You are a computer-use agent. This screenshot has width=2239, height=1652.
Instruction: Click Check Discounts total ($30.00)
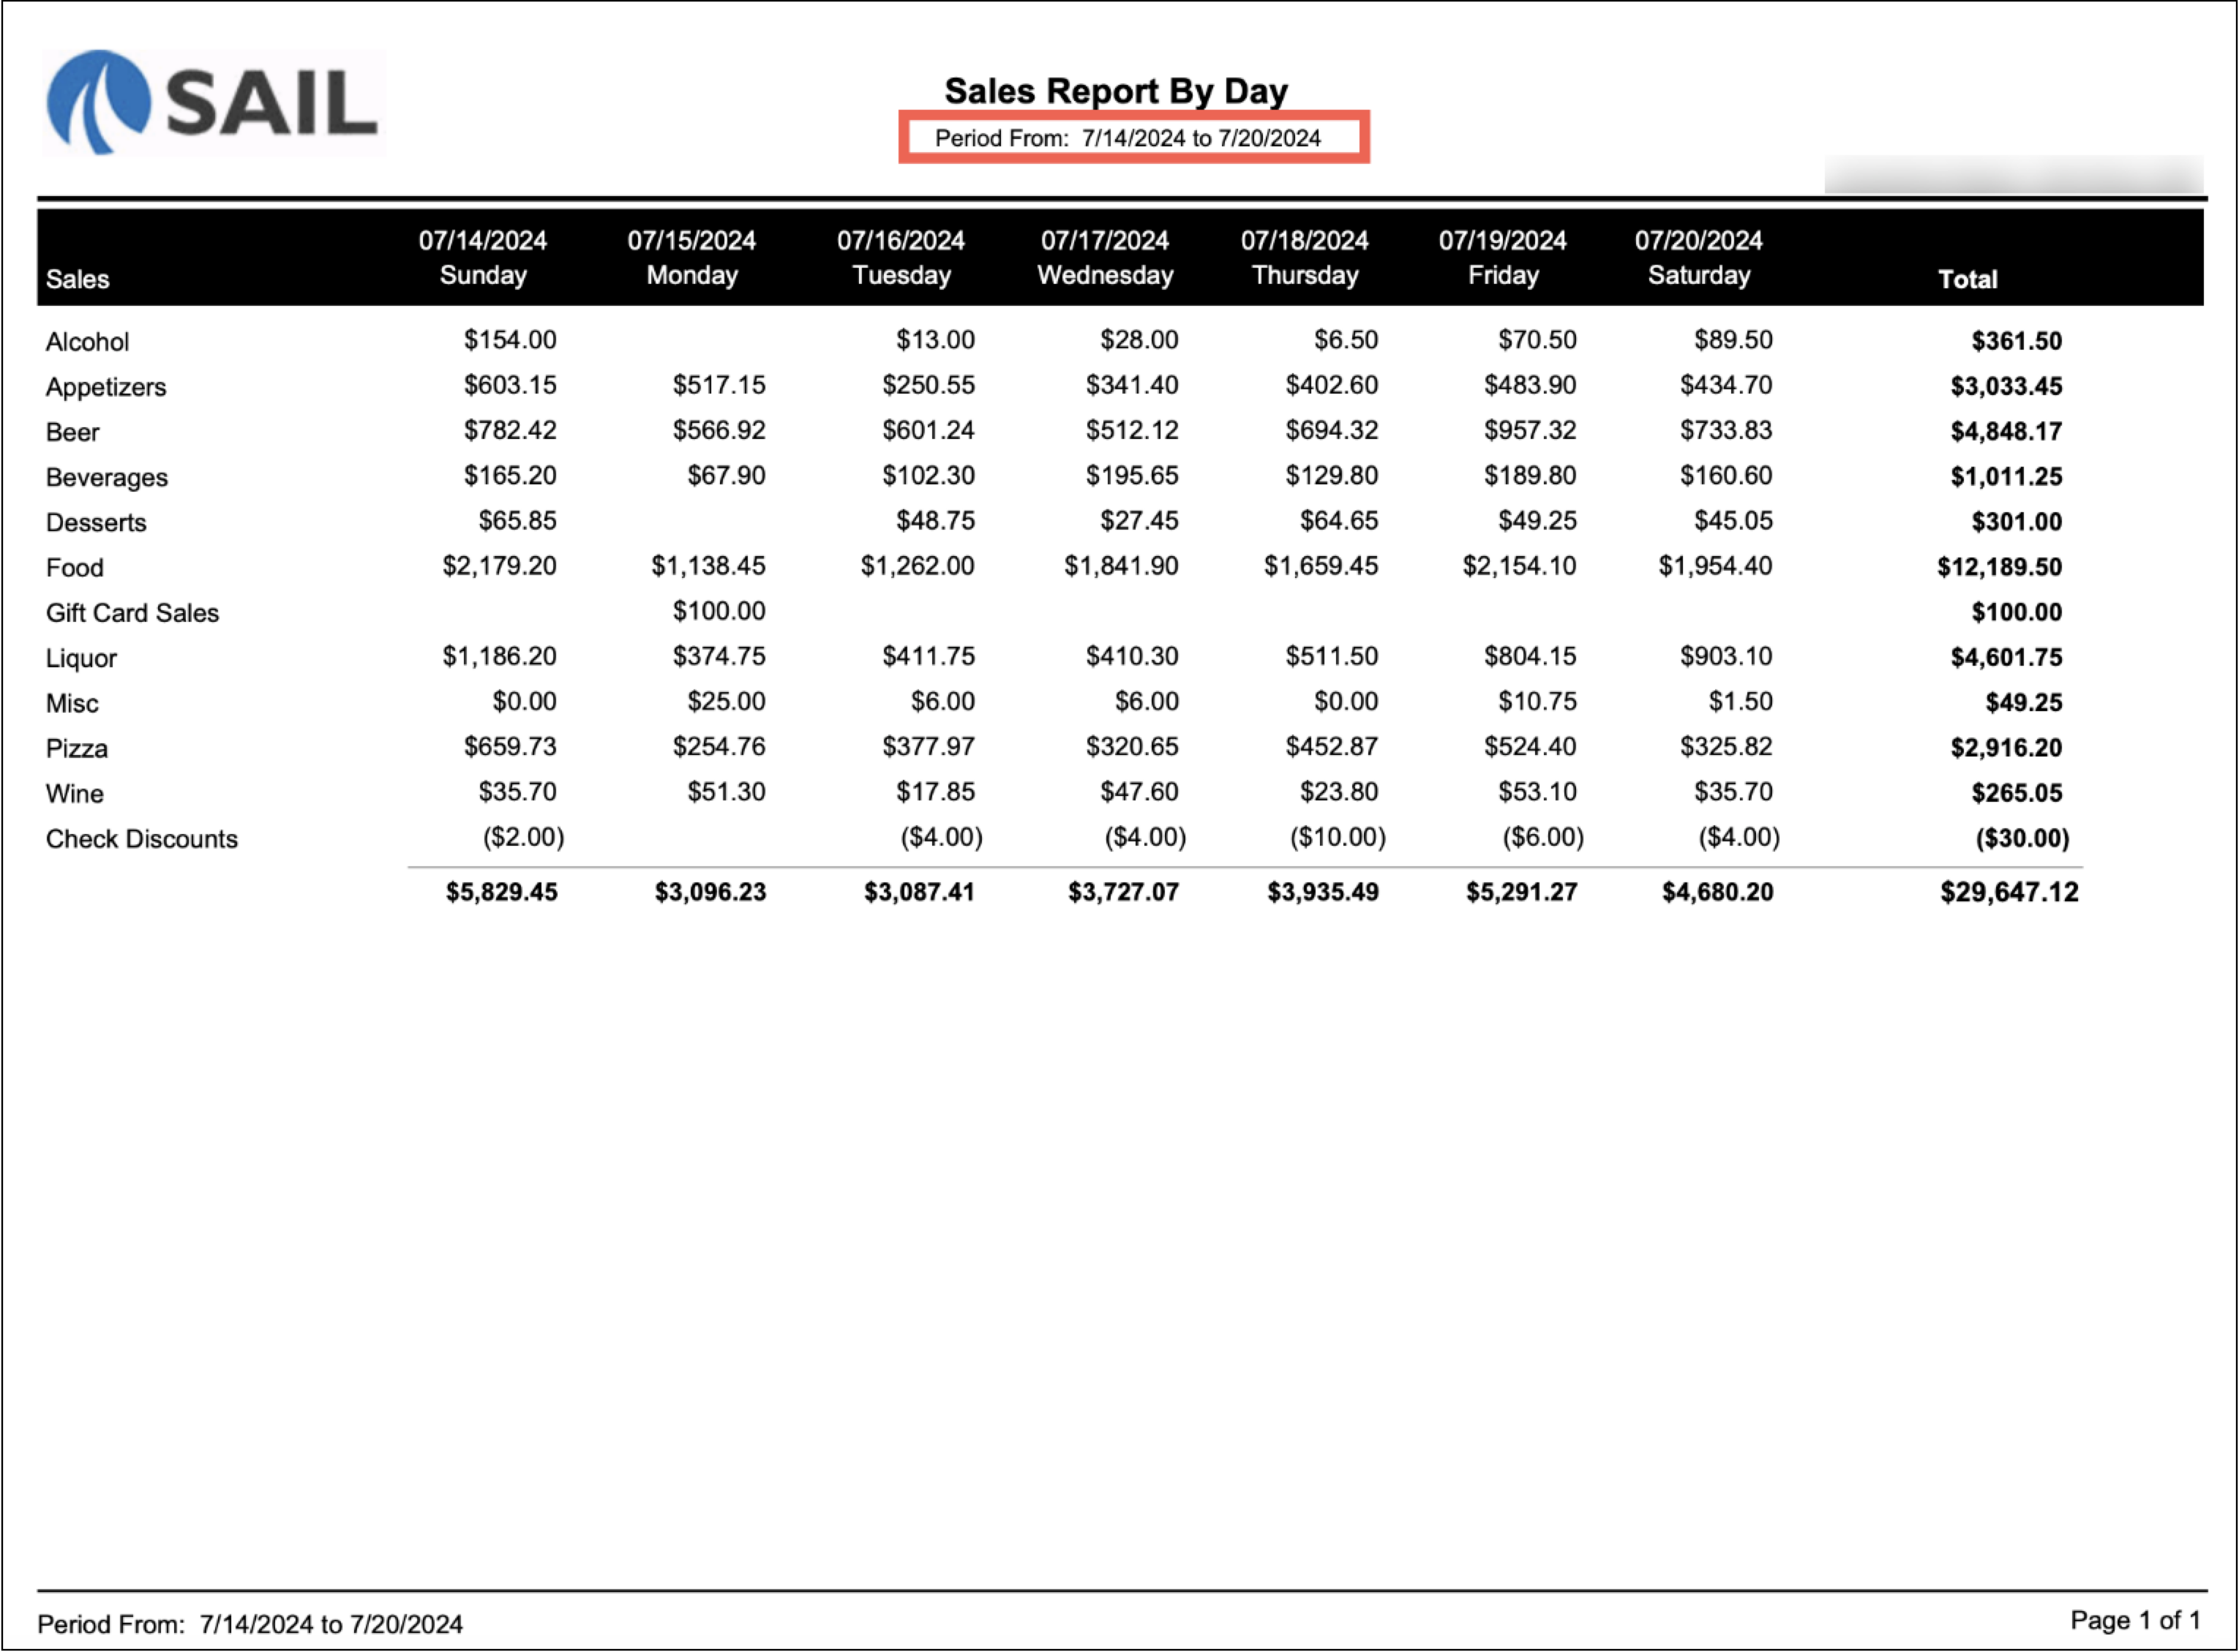(x=2022, y=838)
